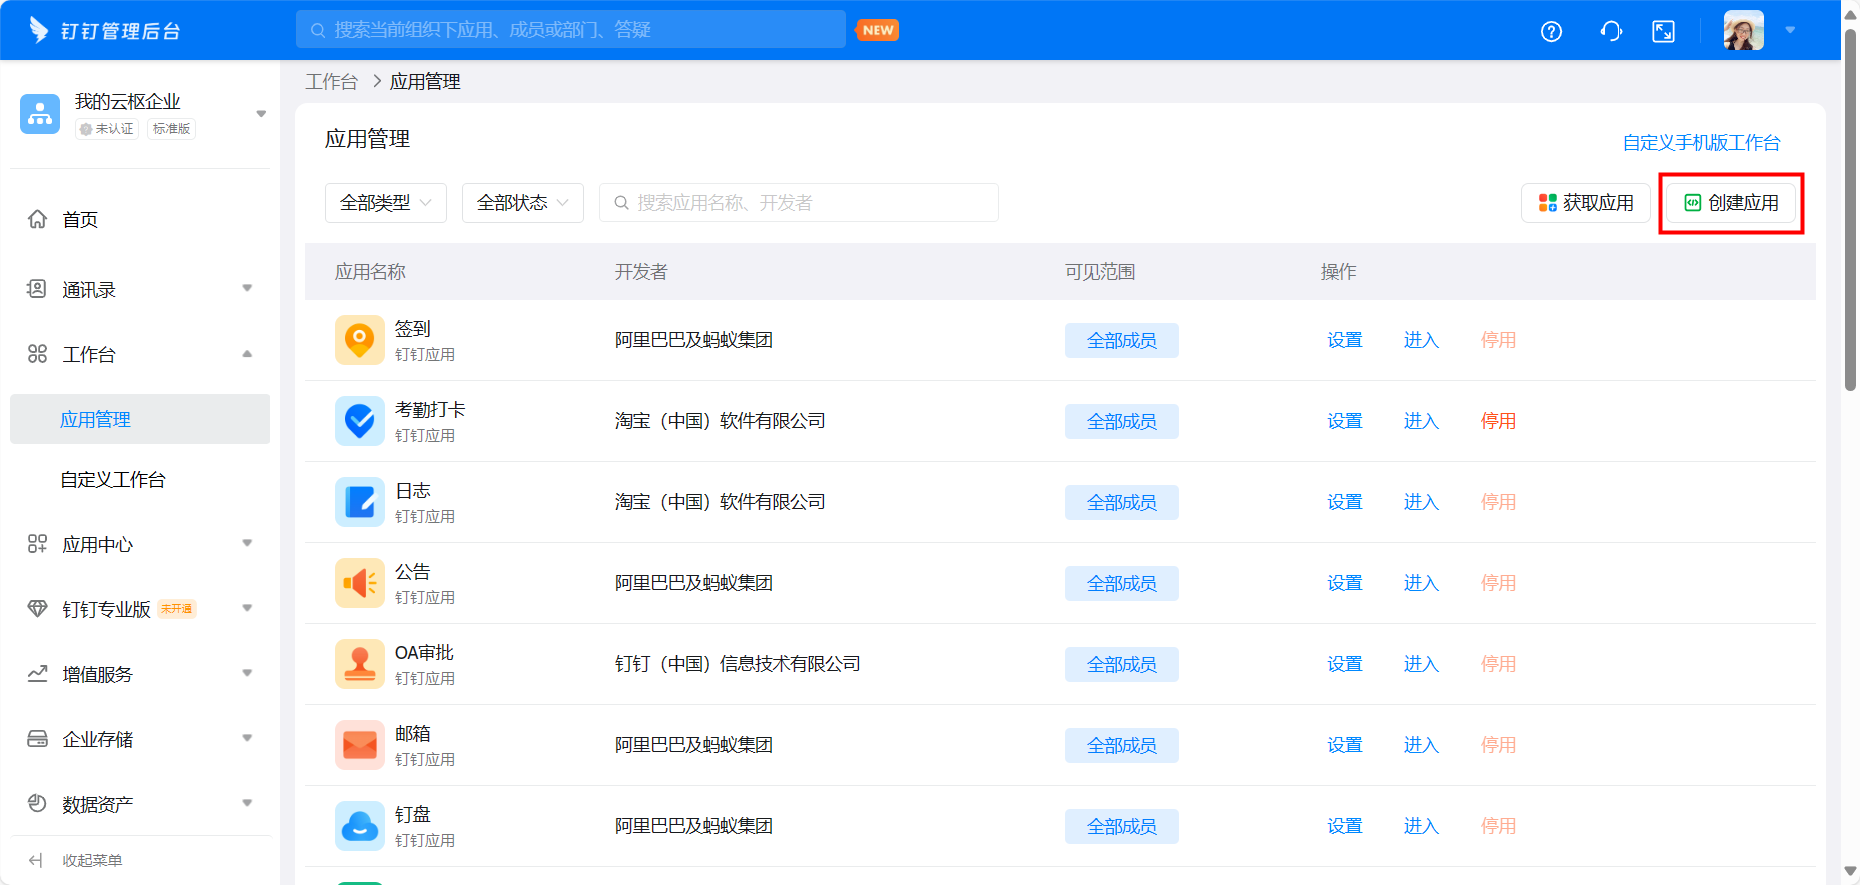Click the fullscreen expand icon
The width and height of the screenshot is (1860, 885).
point(1664,31)
